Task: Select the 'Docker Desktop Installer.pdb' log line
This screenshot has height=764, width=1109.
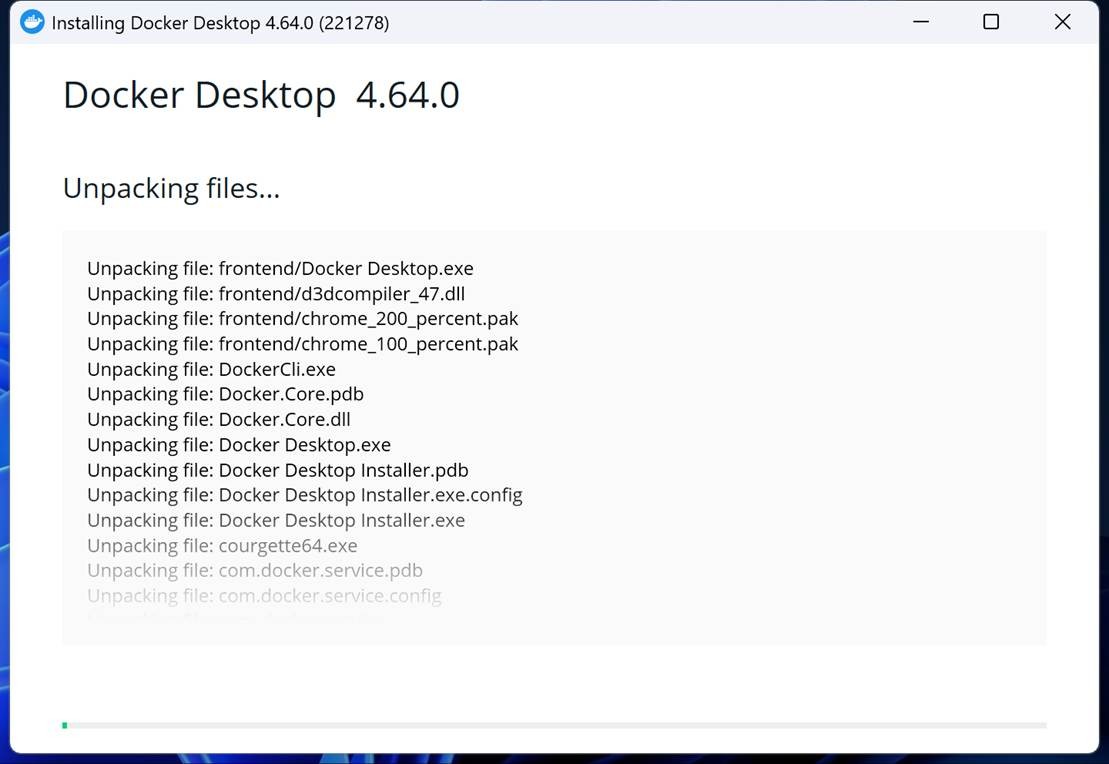Action: tap(278, 470)
